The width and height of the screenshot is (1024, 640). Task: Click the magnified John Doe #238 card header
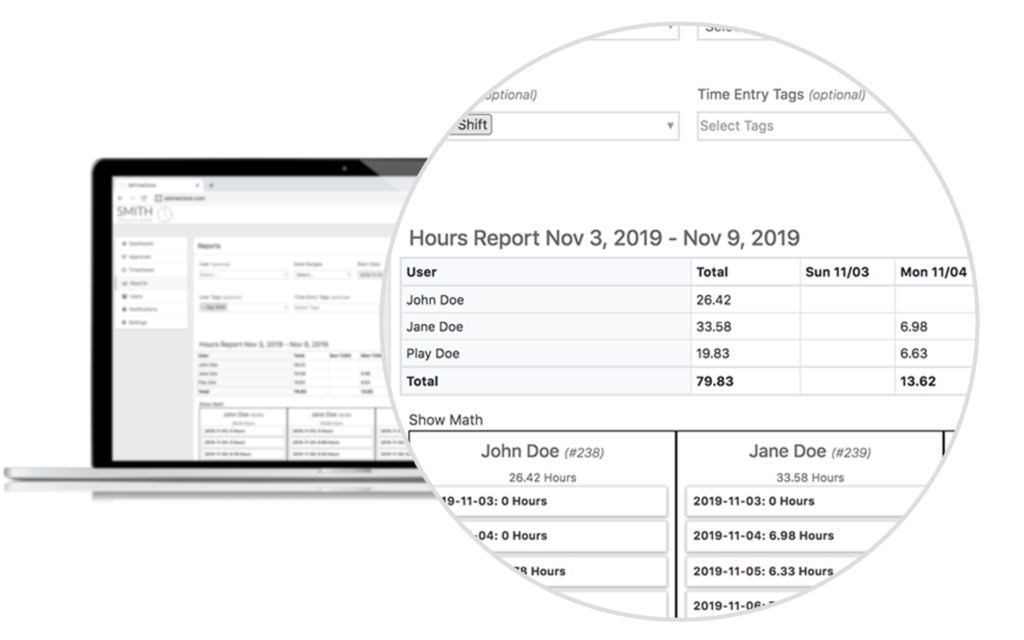click(x=542, y=452)
